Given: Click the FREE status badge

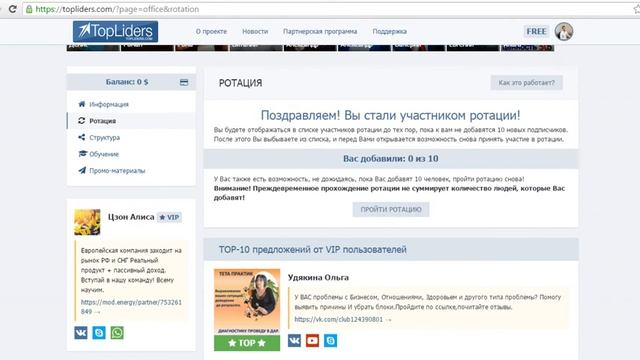Looking at the screenshot, I should (x=536, y=31).
